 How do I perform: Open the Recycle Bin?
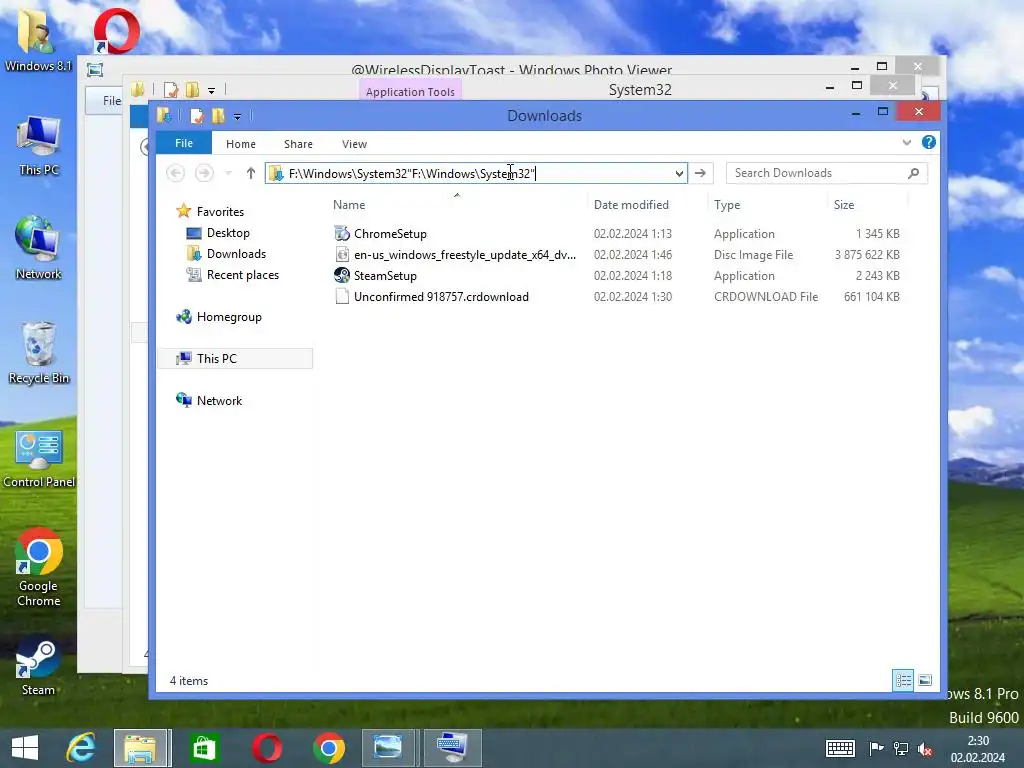point(39,353)
